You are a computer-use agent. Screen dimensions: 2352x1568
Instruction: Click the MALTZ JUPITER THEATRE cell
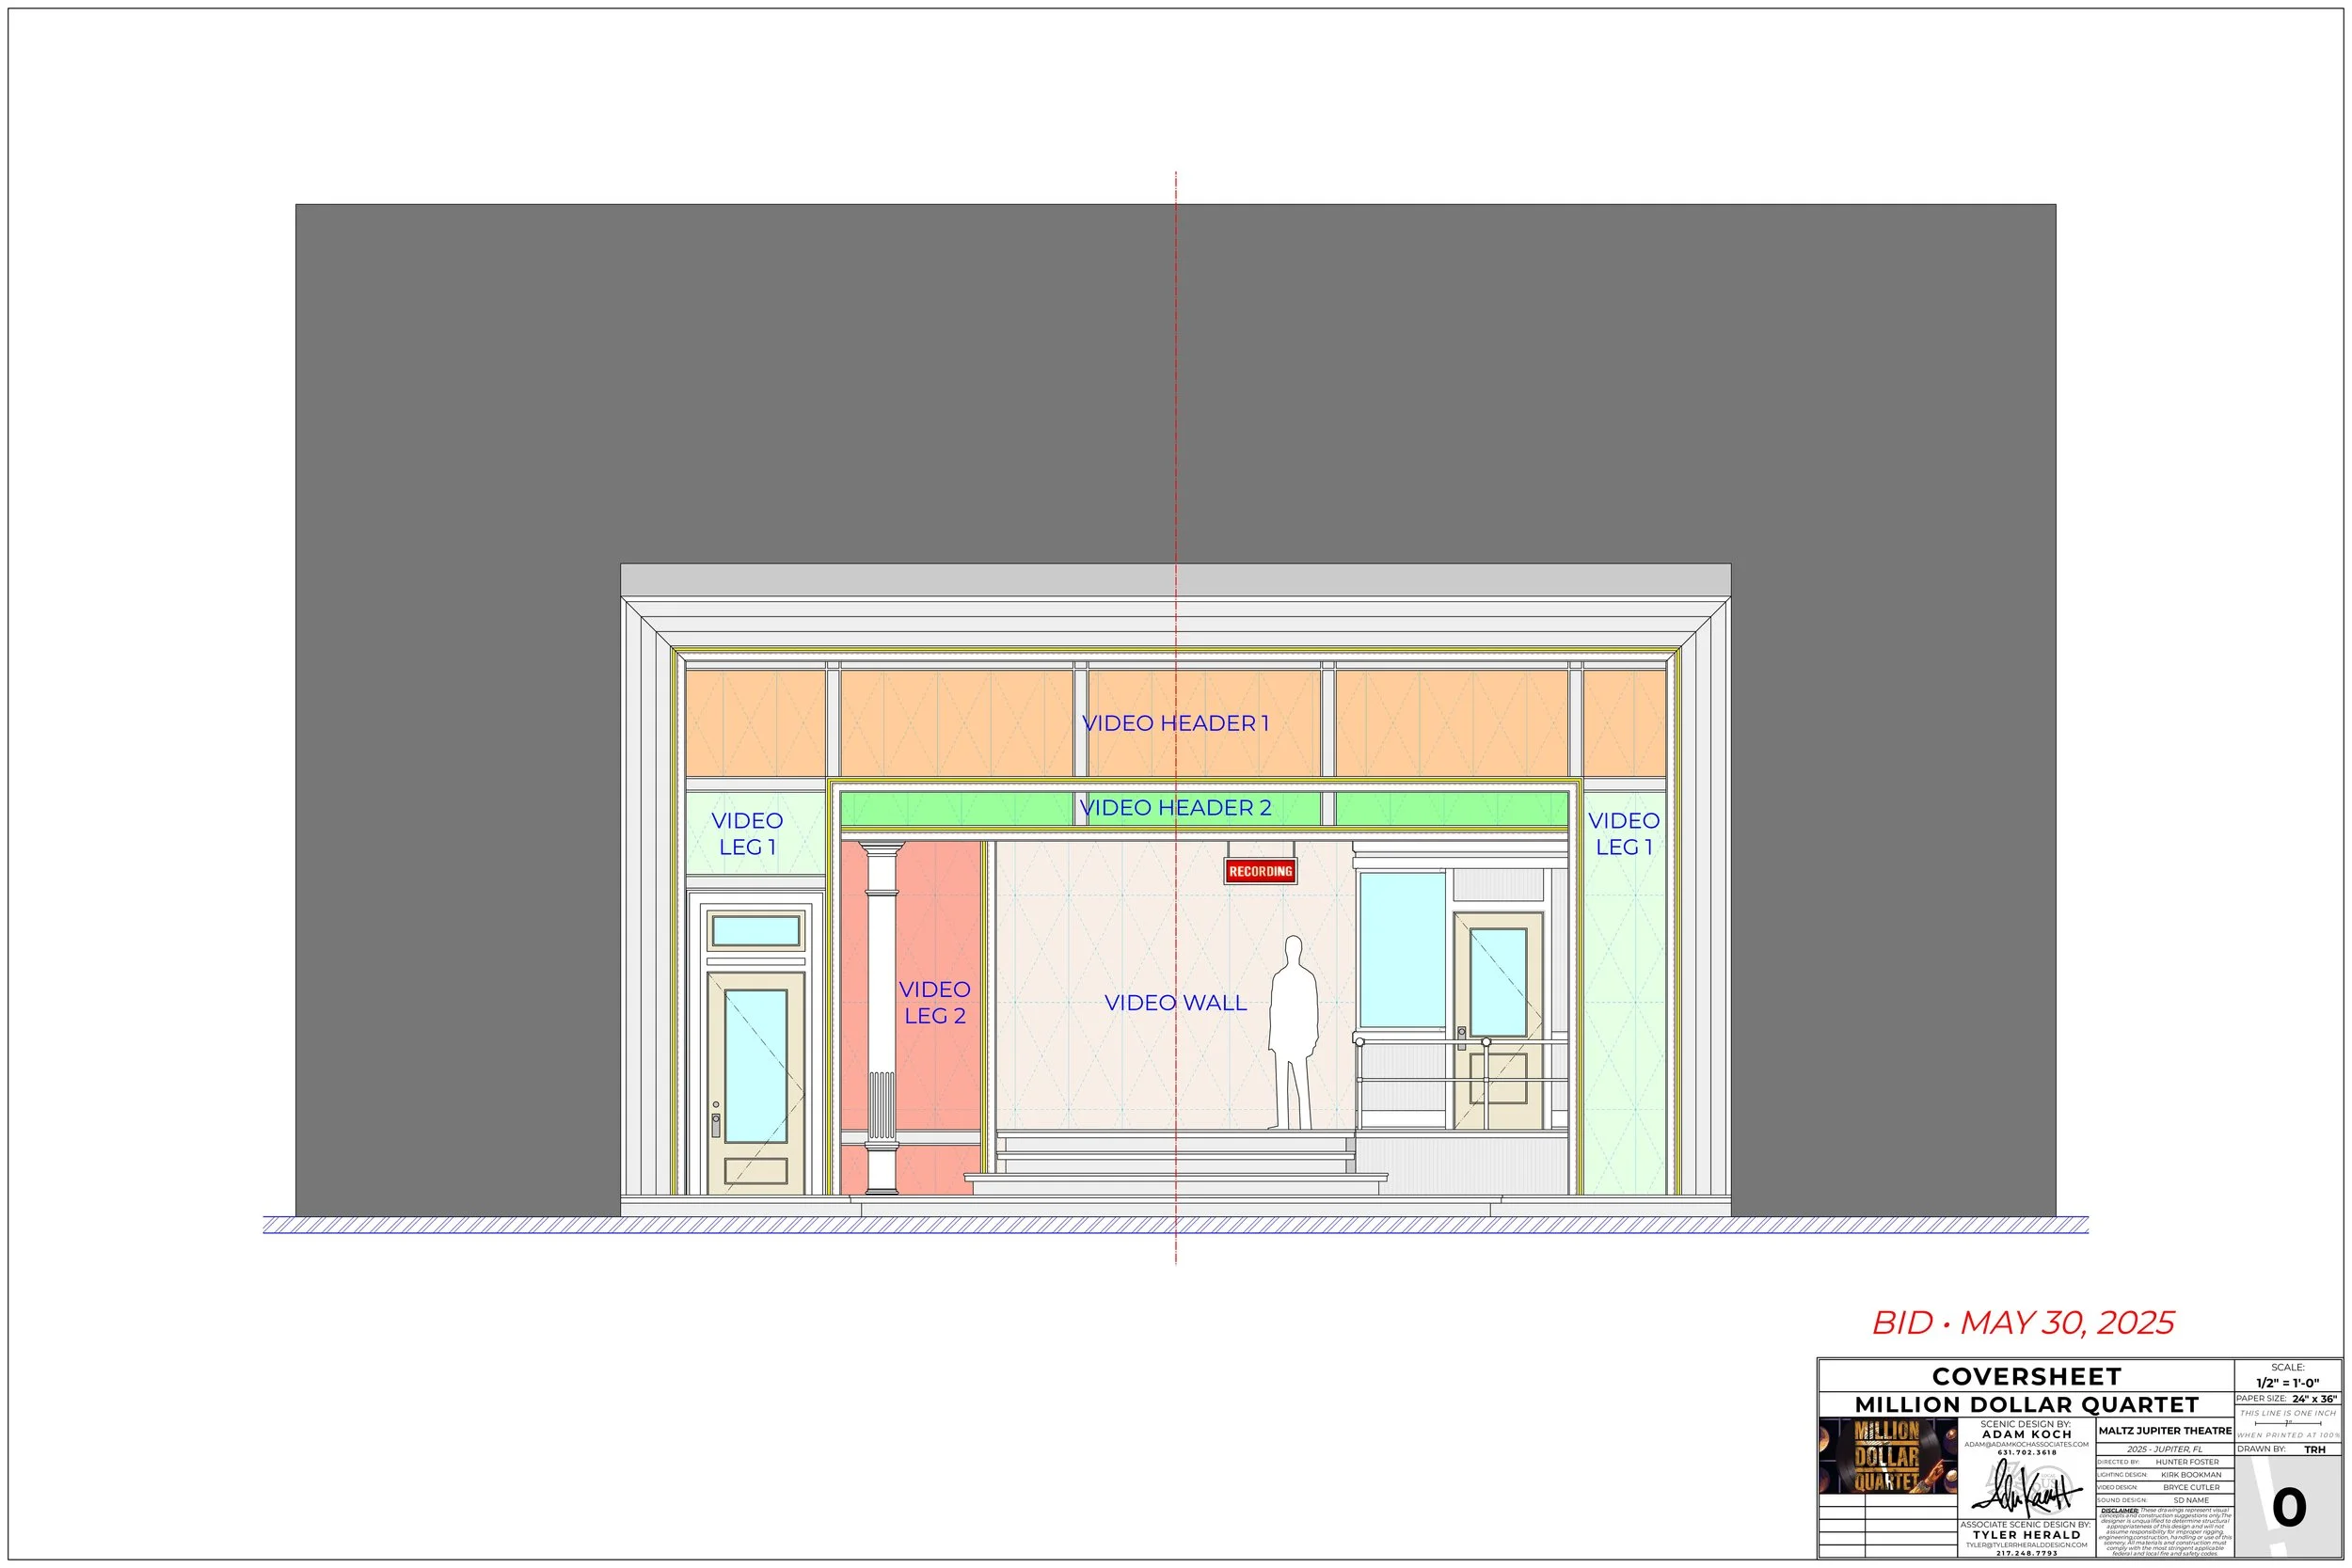2164,1431
